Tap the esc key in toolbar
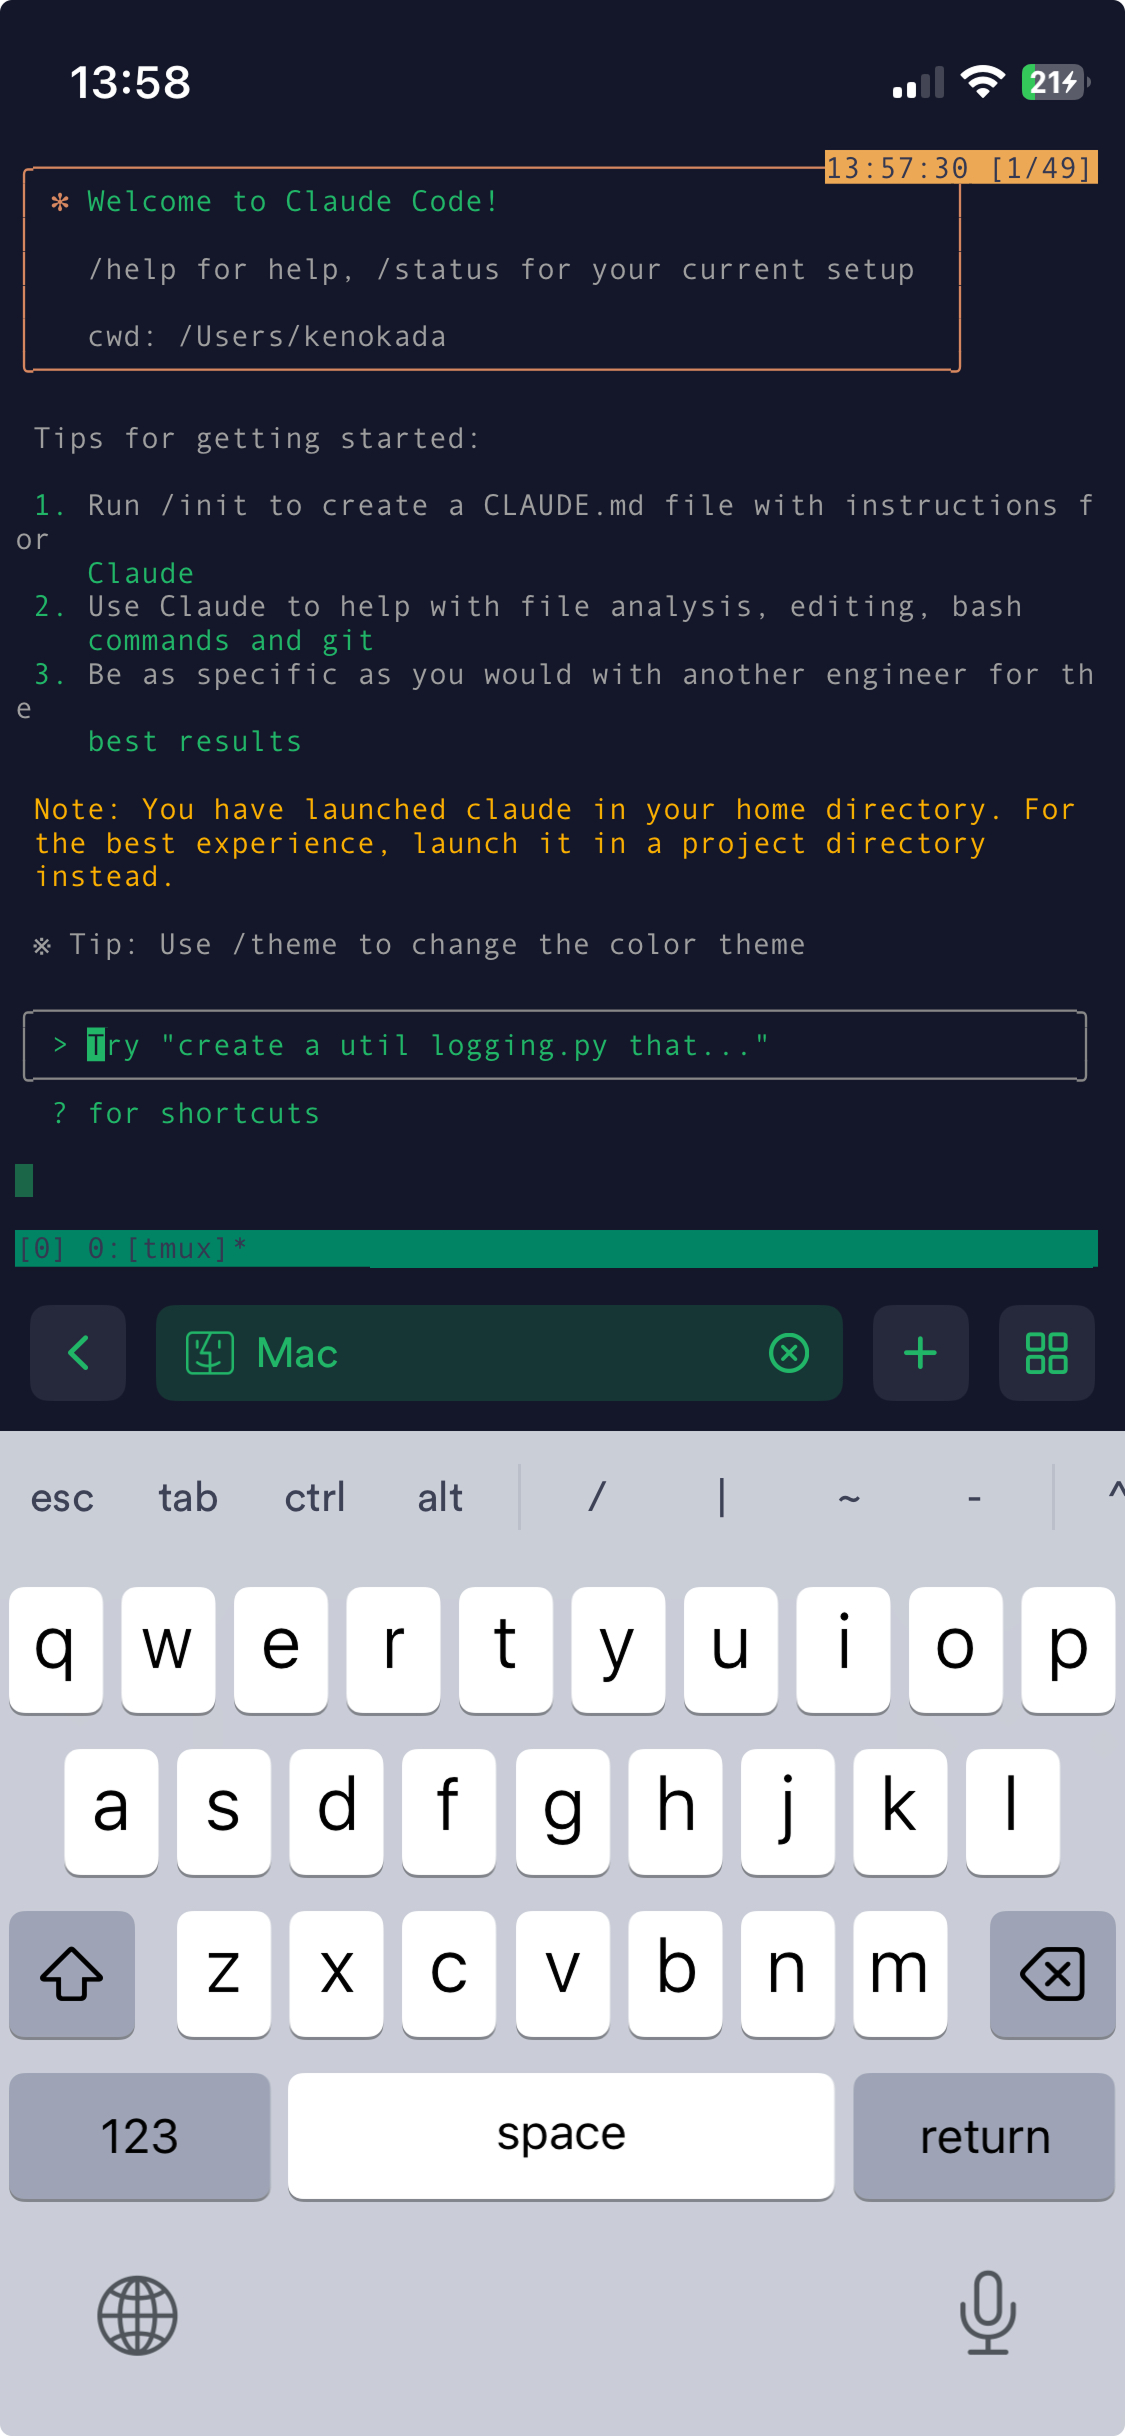 tap(62, 1498)
